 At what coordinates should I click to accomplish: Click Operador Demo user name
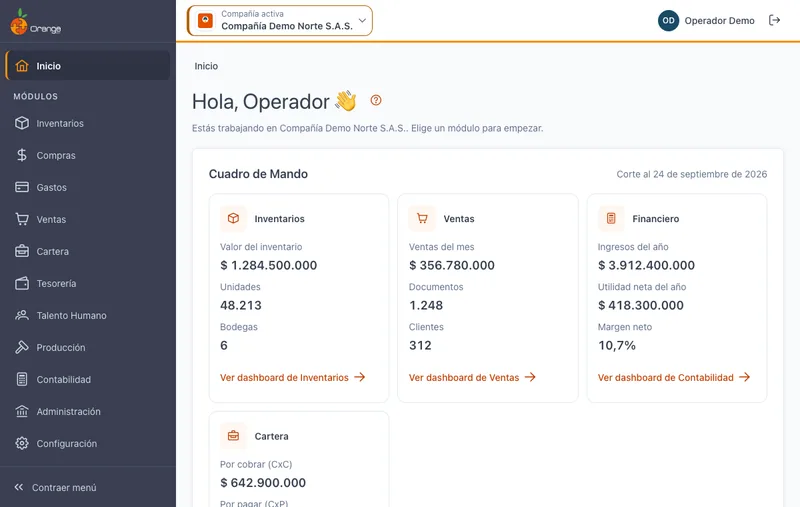719,20
